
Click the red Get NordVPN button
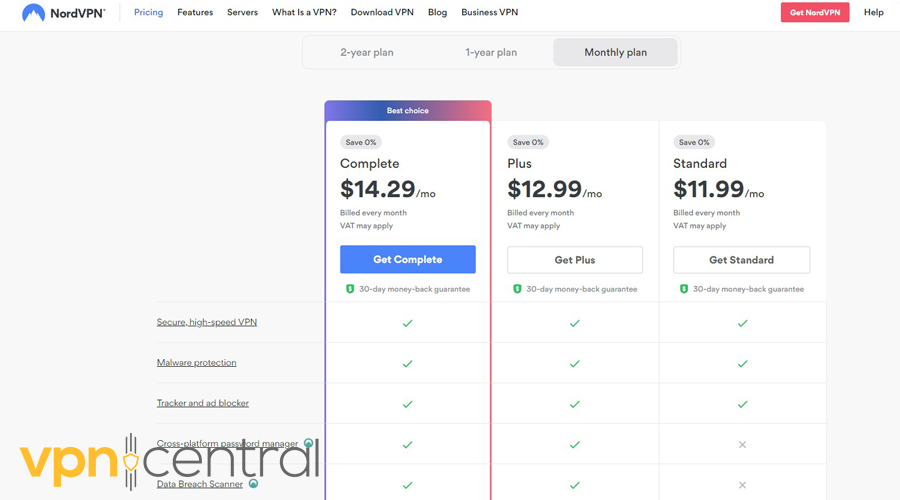pos(814,13)
